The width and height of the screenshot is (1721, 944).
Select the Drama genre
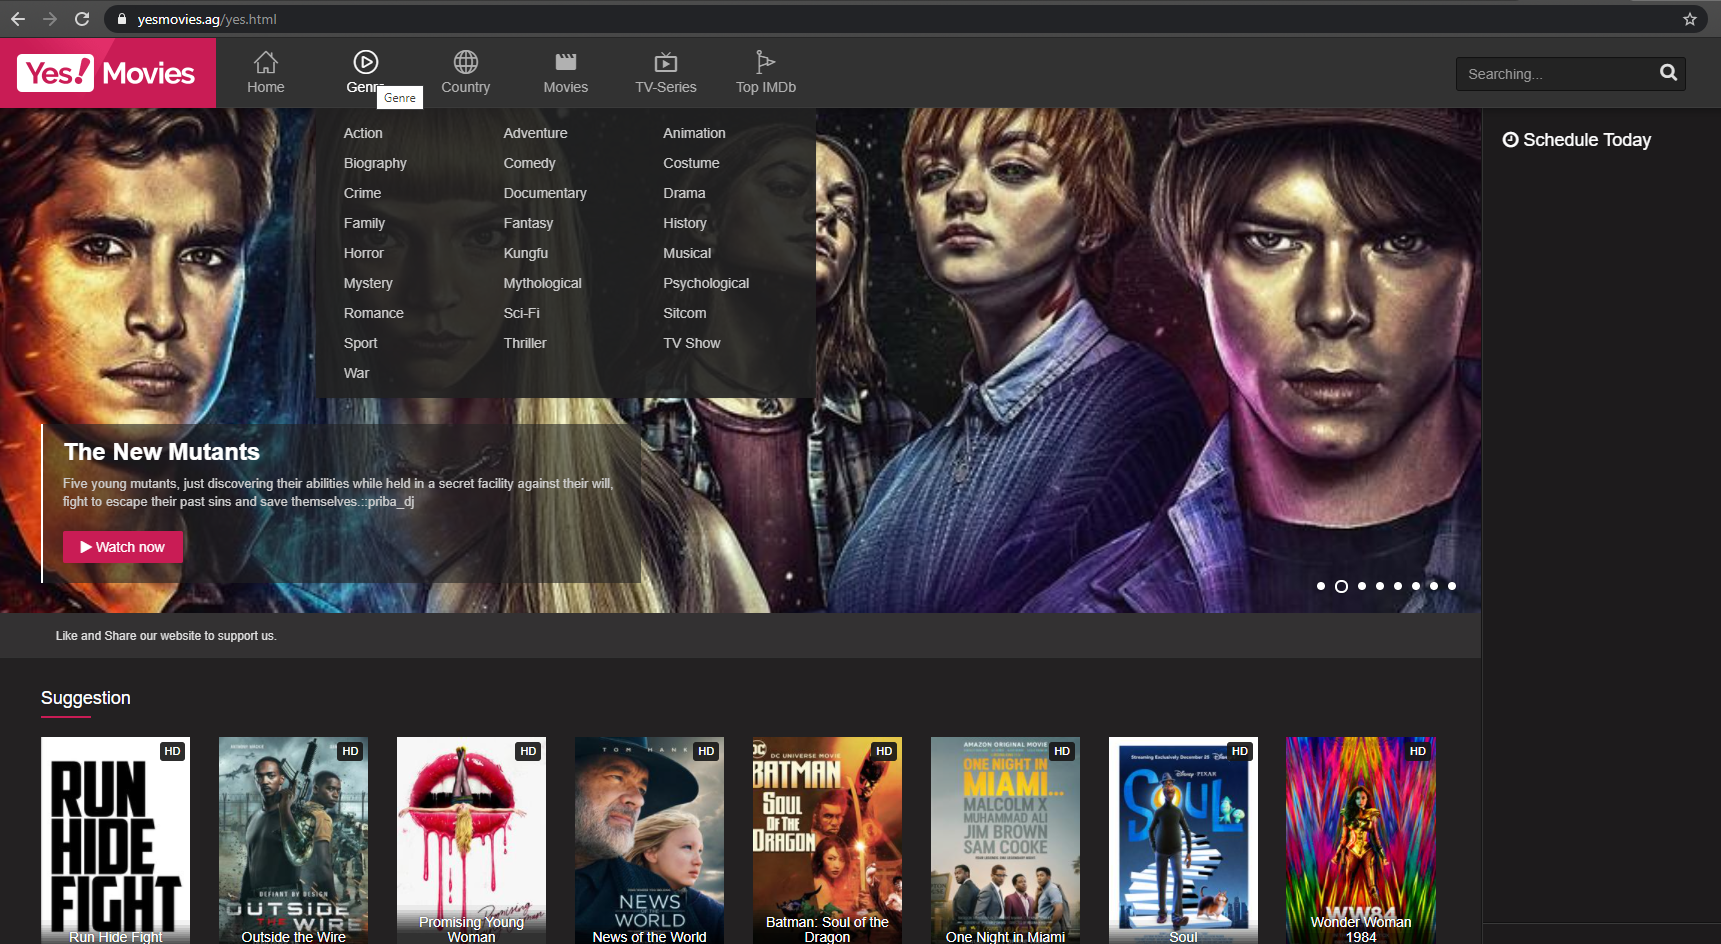(684, 193)
